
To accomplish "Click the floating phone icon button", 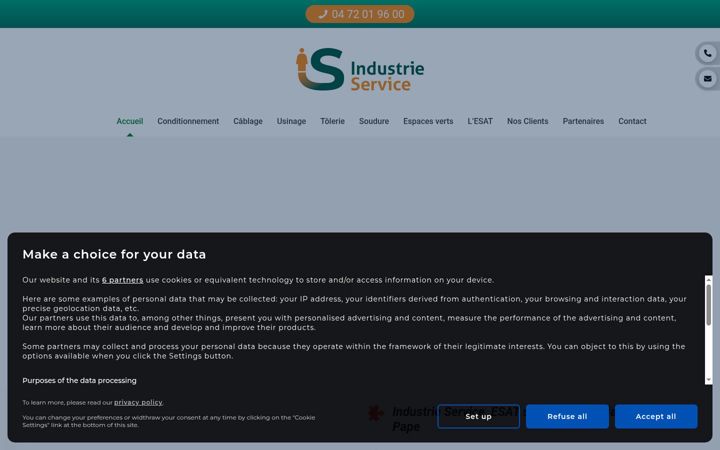I will (708, 53).
